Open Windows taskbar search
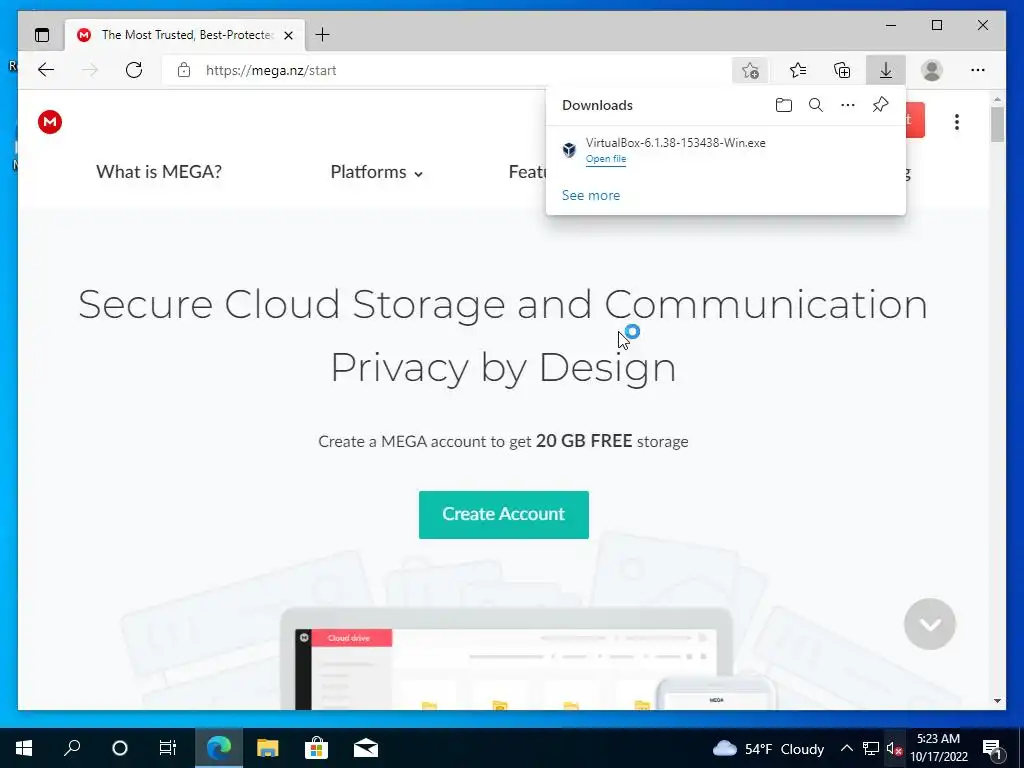 [72, 748]
